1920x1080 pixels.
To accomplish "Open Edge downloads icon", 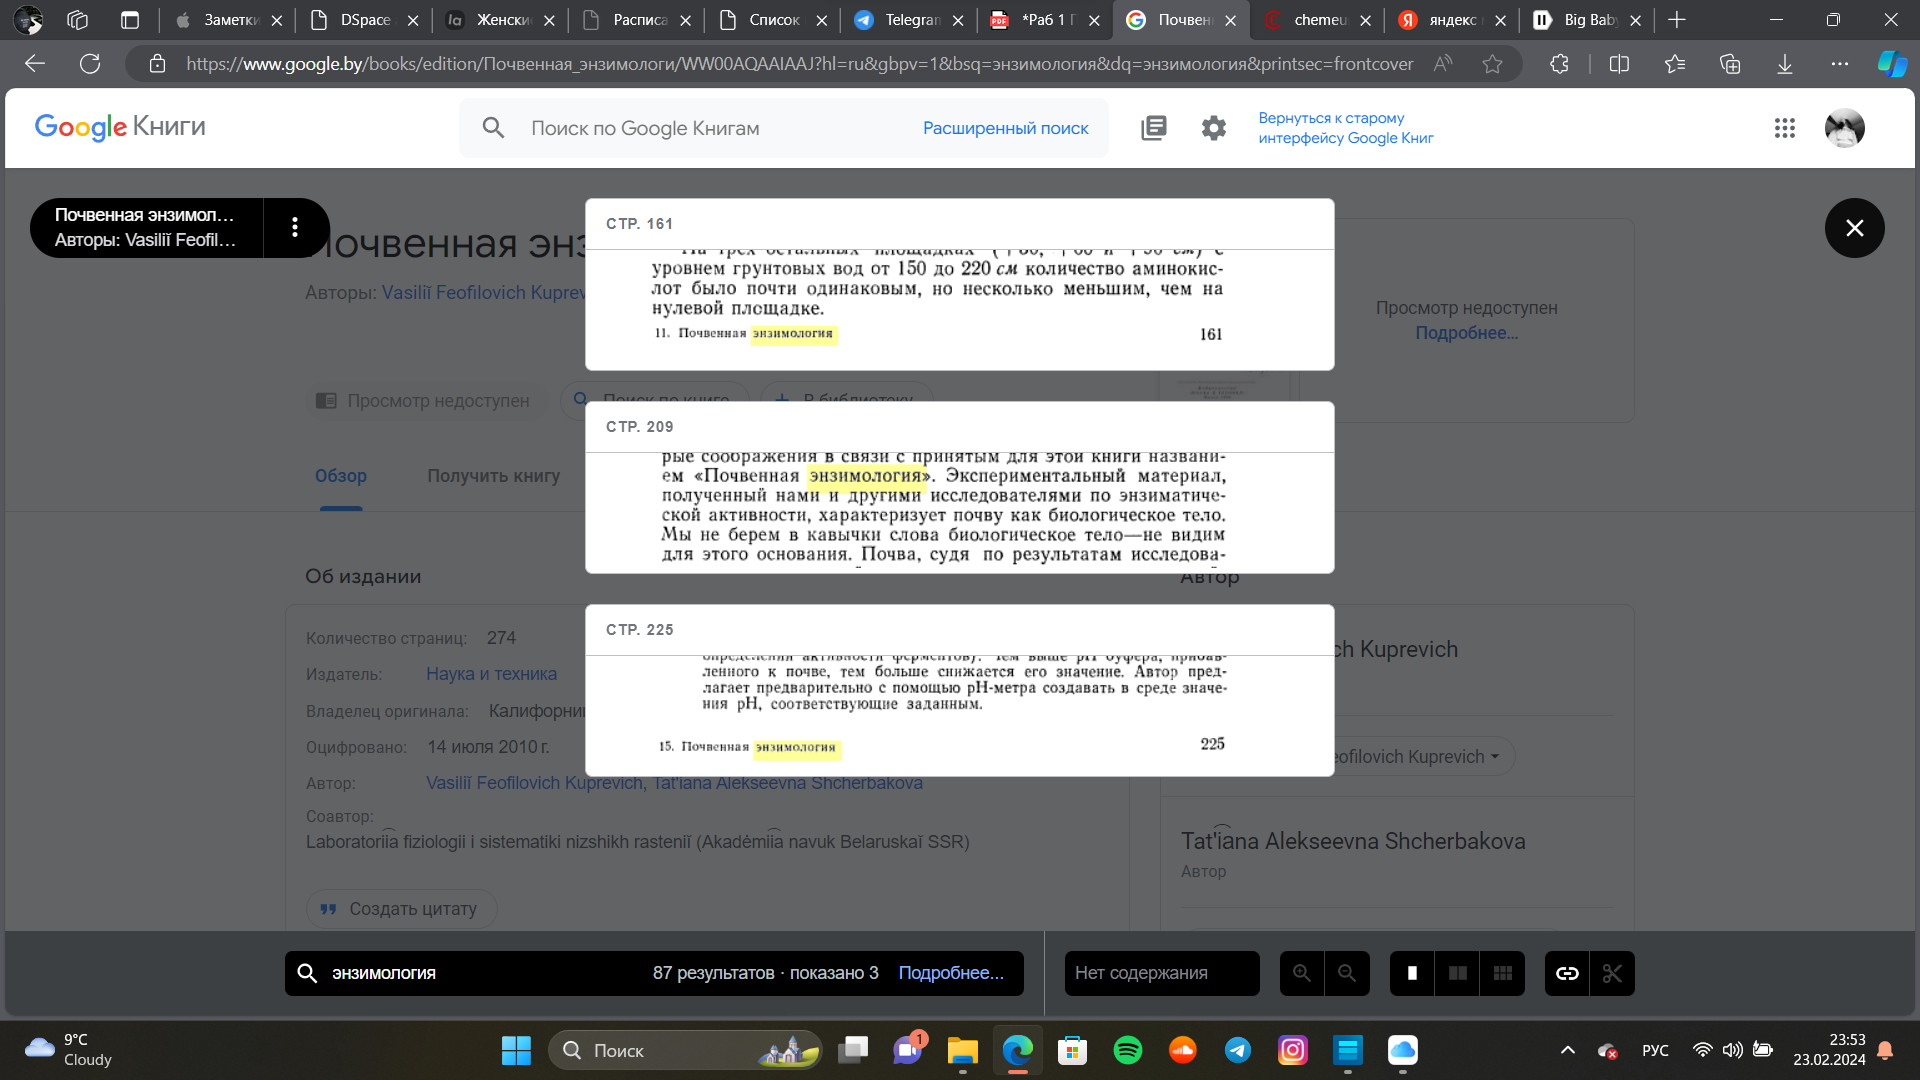I will 1785,64.
